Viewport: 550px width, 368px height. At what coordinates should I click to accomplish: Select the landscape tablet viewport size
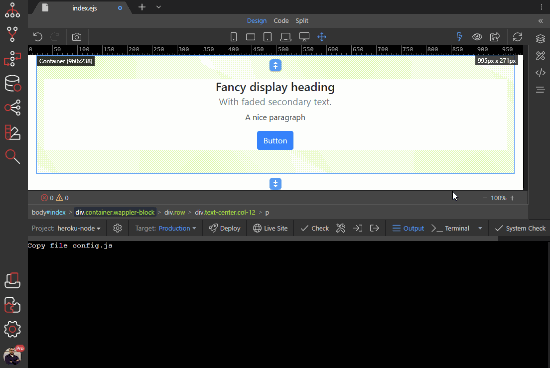coord(250,37)
